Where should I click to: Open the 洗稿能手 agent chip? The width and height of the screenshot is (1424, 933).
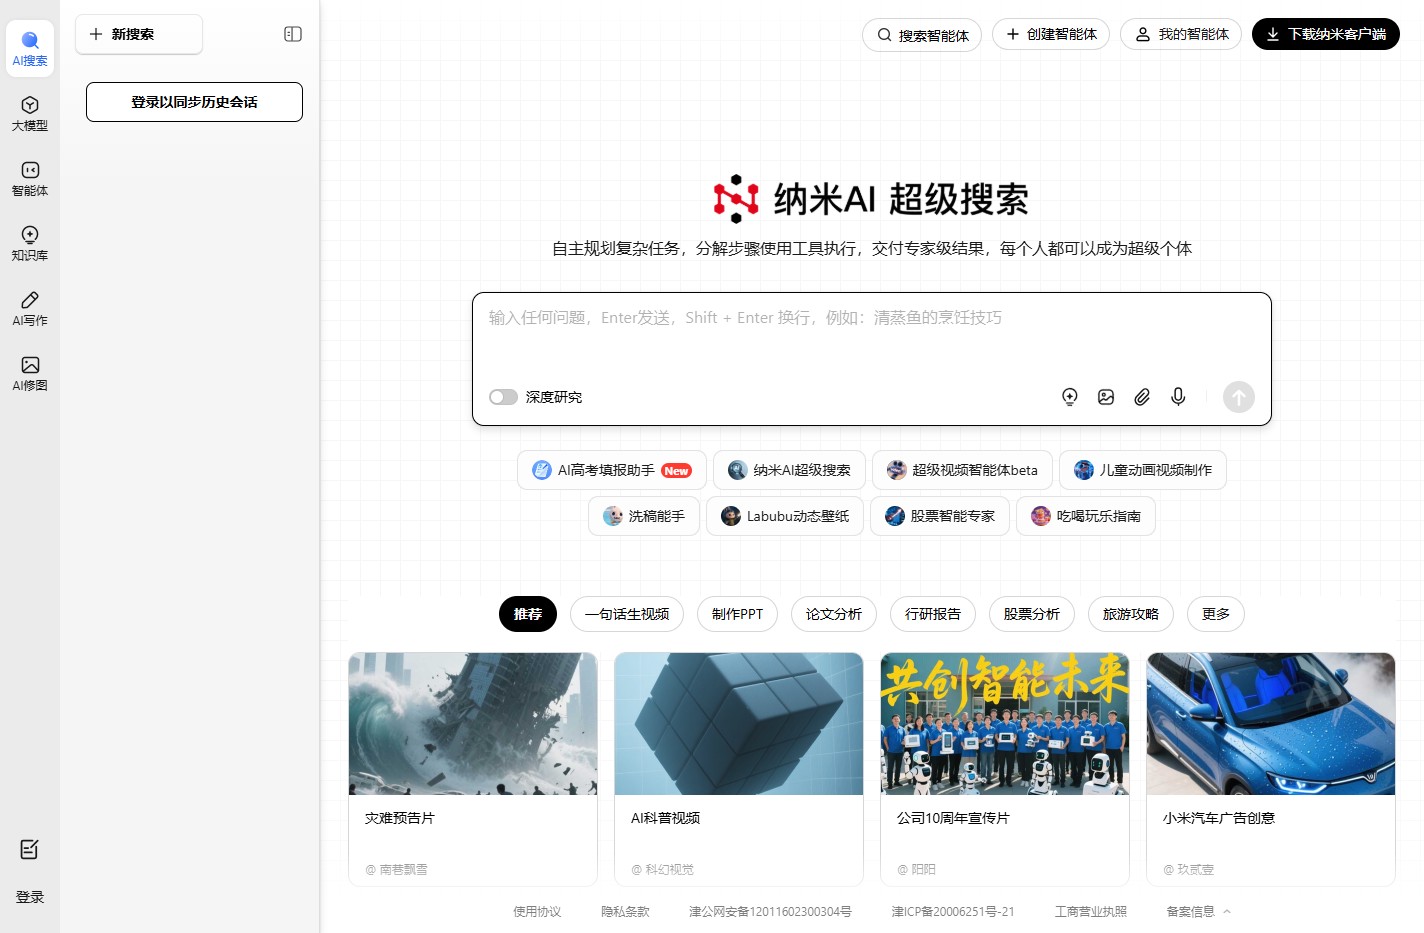pyautogui.click(x=644, y=516)
